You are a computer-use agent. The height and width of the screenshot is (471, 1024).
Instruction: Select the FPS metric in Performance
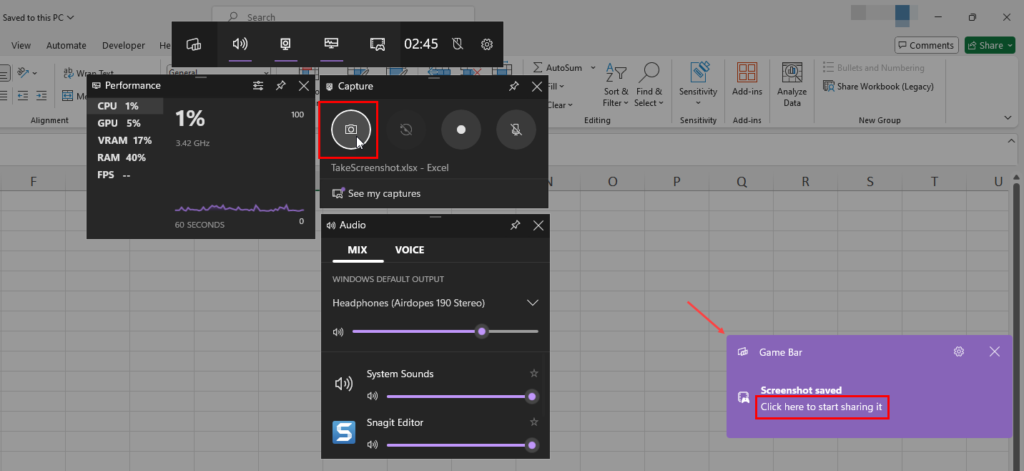click(125, 175)
